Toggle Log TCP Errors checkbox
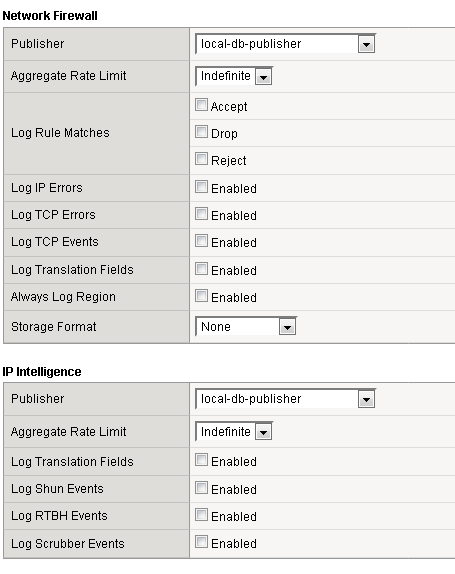This screenshot has width=455, height=574. pos(201,214)
